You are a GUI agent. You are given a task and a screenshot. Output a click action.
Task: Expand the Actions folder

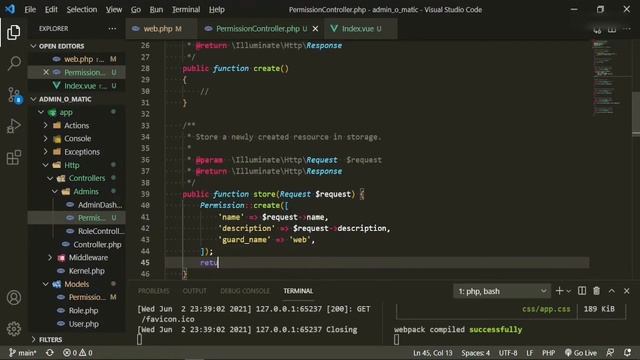click(x=46, y=125)
